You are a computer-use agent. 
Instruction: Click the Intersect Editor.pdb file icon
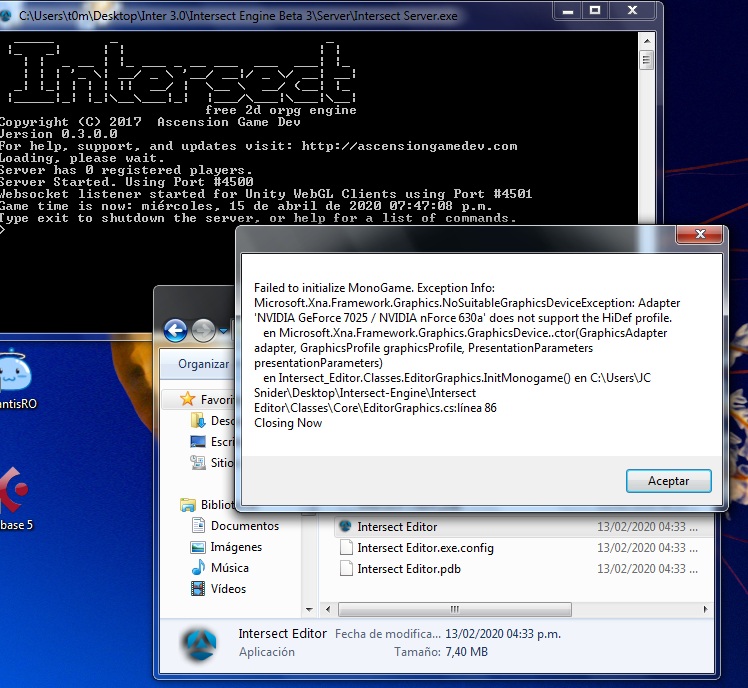[x=346, y=568]
